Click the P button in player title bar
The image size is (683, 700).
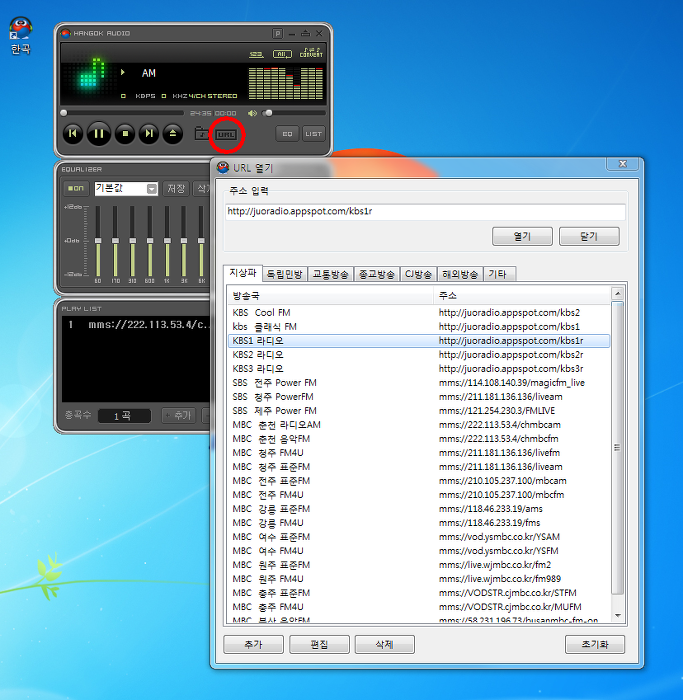[x=277, y=33]
